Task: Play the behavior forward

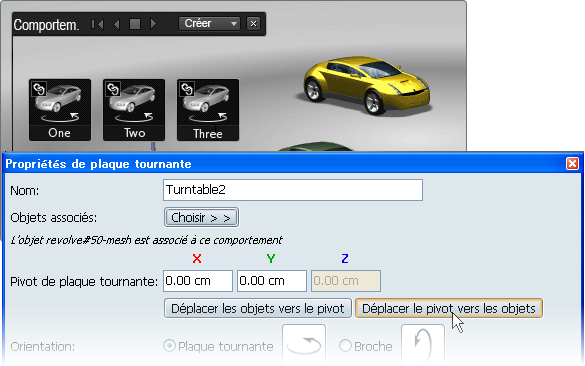Action: [x=153, y=24]
